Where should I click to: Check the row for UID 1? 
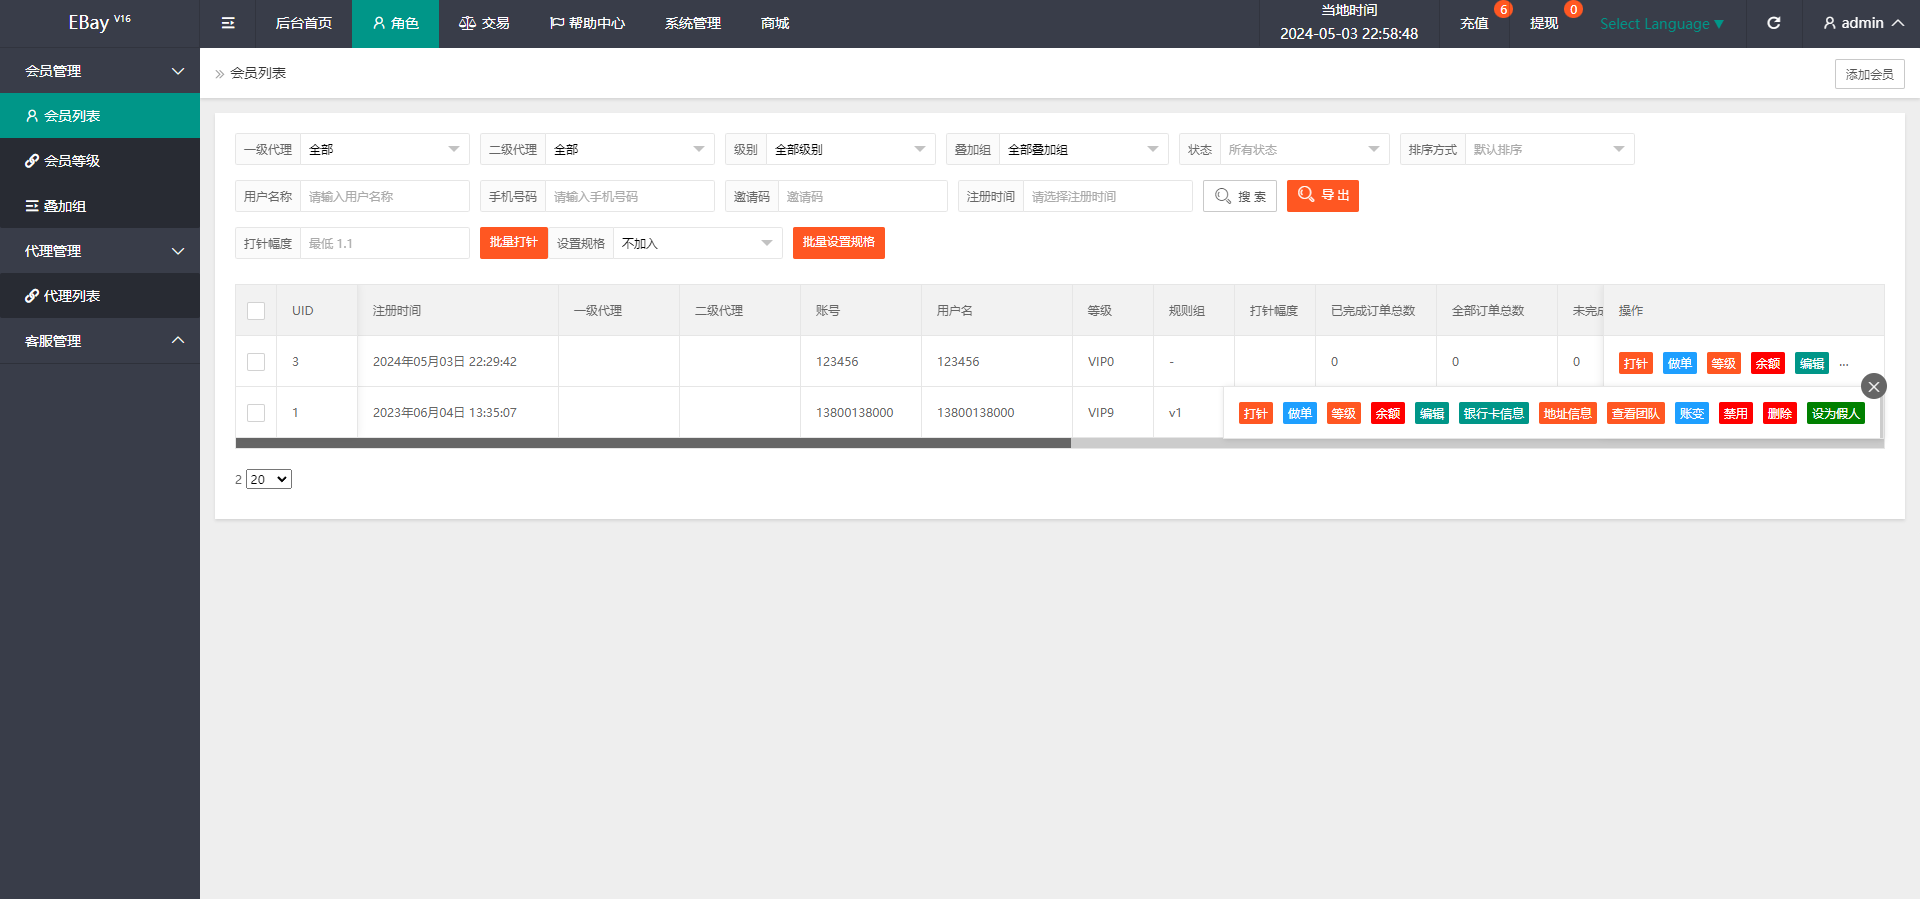pyautogui.click(x=256, y=413)
